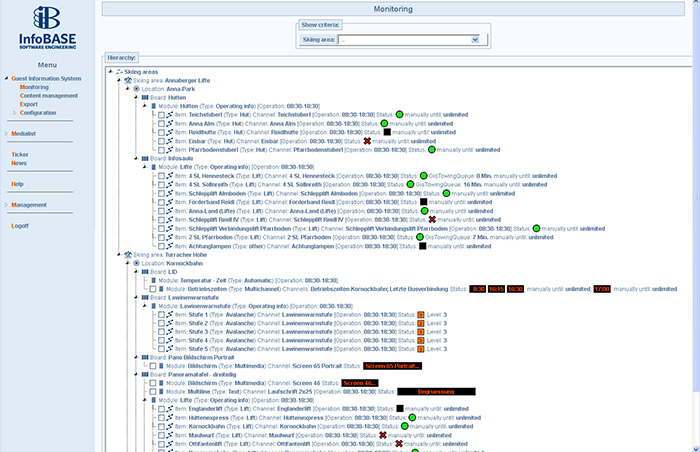This screenshot has height=452, width=700.
Task: Go to Content management
Action: [x=49, y=96]
